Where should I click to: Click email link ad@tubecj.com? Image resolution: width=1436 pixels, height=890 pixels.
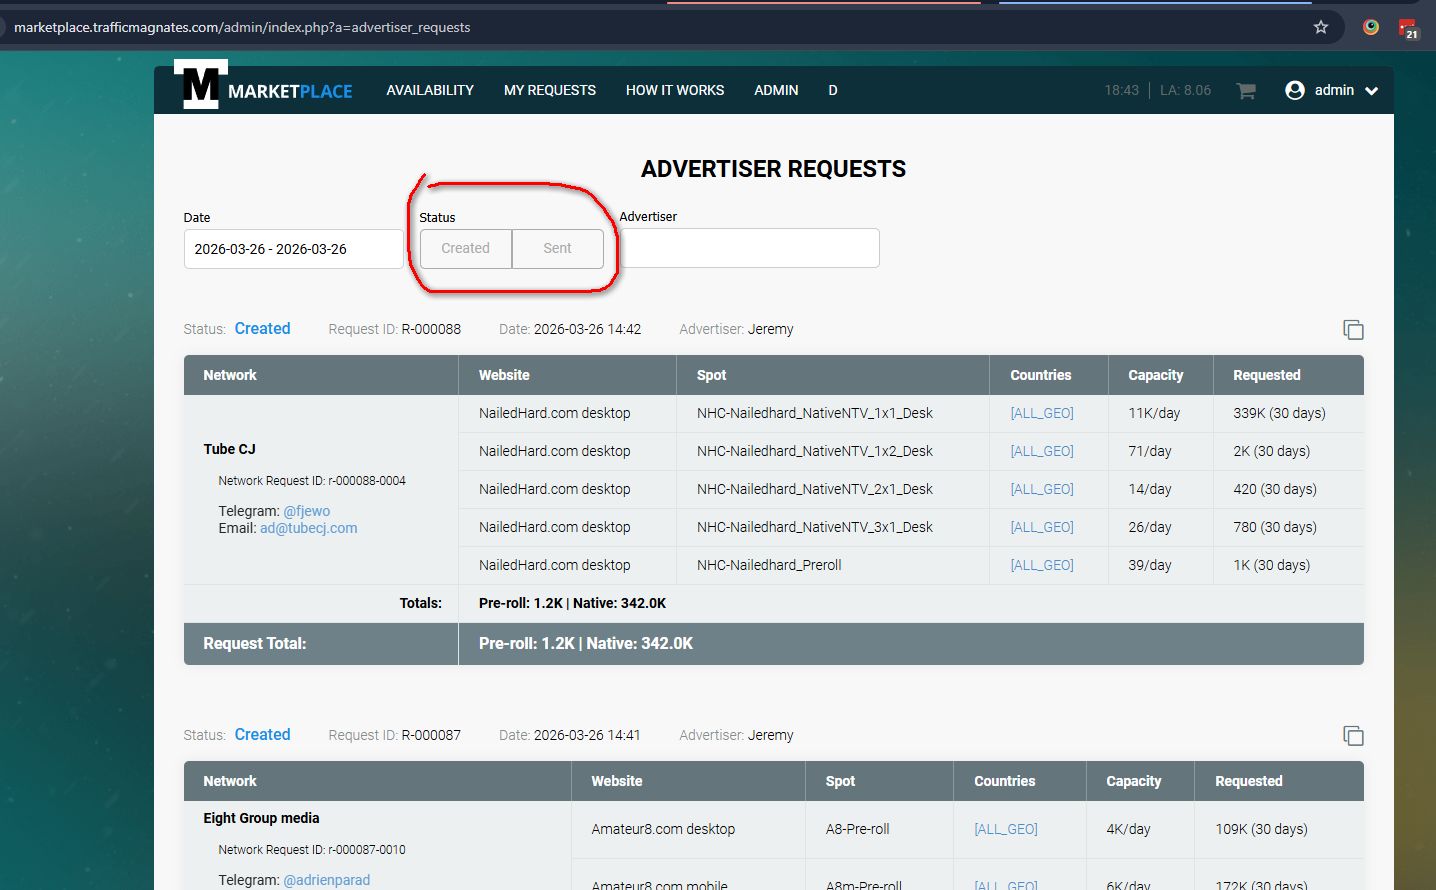(x=308, y=528)
